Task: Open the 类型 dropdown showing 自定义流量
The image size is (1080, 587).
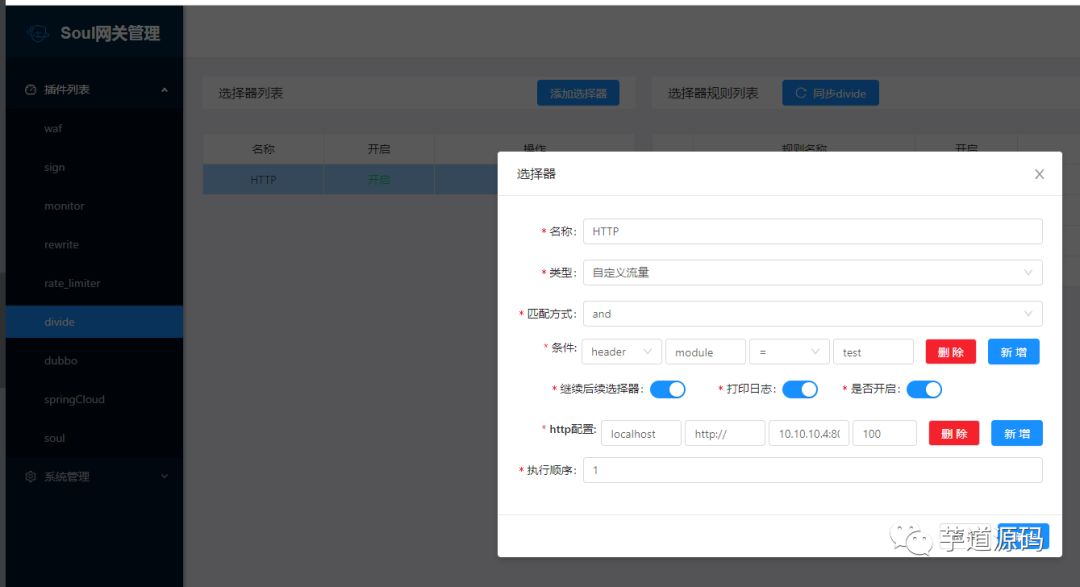Action: pyautogui.click(x=812, y=273)
